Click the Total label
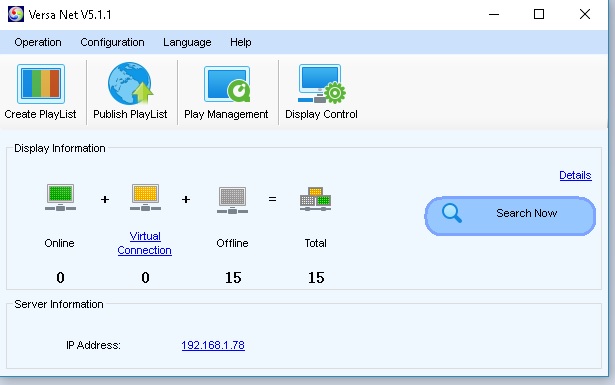This screenshot has height=385, width=615. click(x=315, y=243)
